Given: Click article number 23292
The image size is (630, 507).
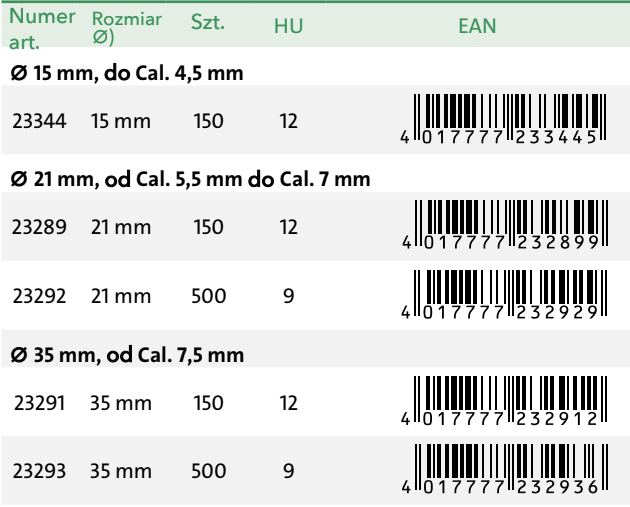Looking at the screenshot, I should (39, 296).
